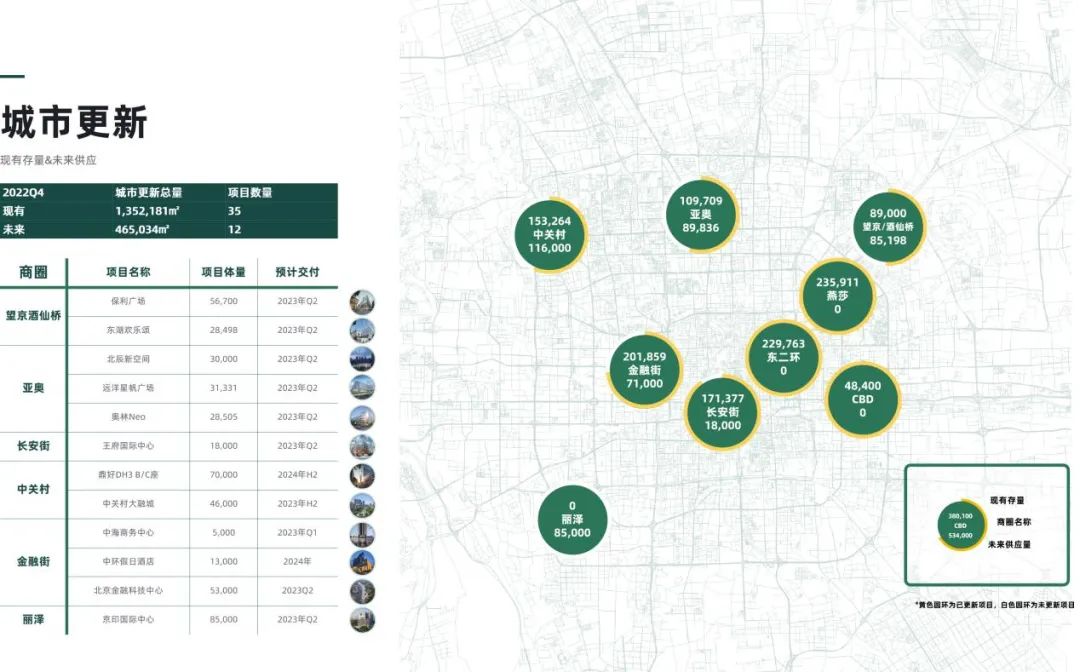The height and width of the screenshot is (672, 1080).
Task: Select the 亚奥 circle marker
Action: click(x=701, y=214)
